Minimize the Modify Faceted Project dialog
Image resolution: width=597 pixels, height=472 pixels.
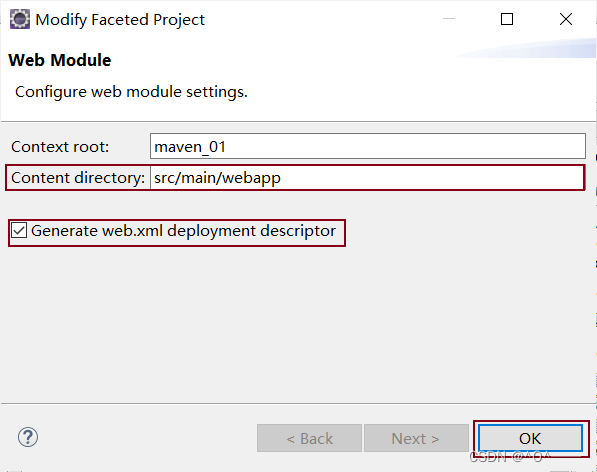pos(449,19)
